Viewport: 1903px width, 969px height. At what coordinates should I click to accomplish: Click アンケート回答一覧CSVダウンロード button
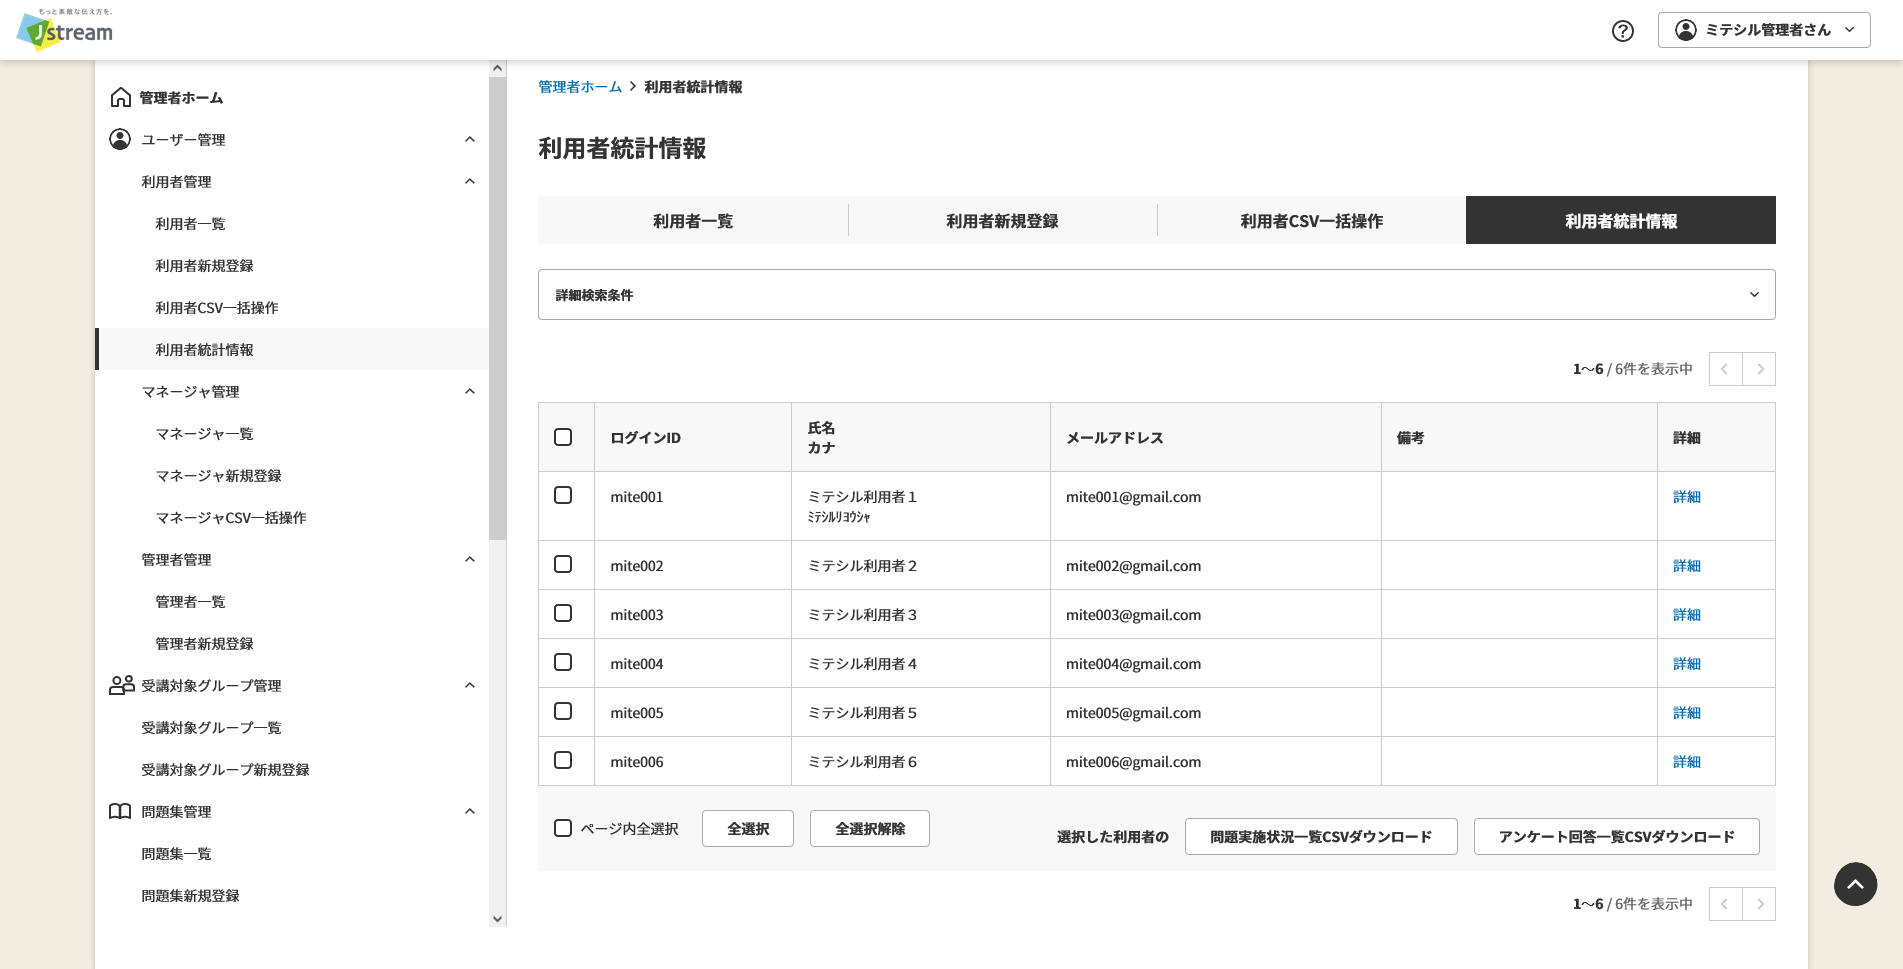coord(1616,836)
